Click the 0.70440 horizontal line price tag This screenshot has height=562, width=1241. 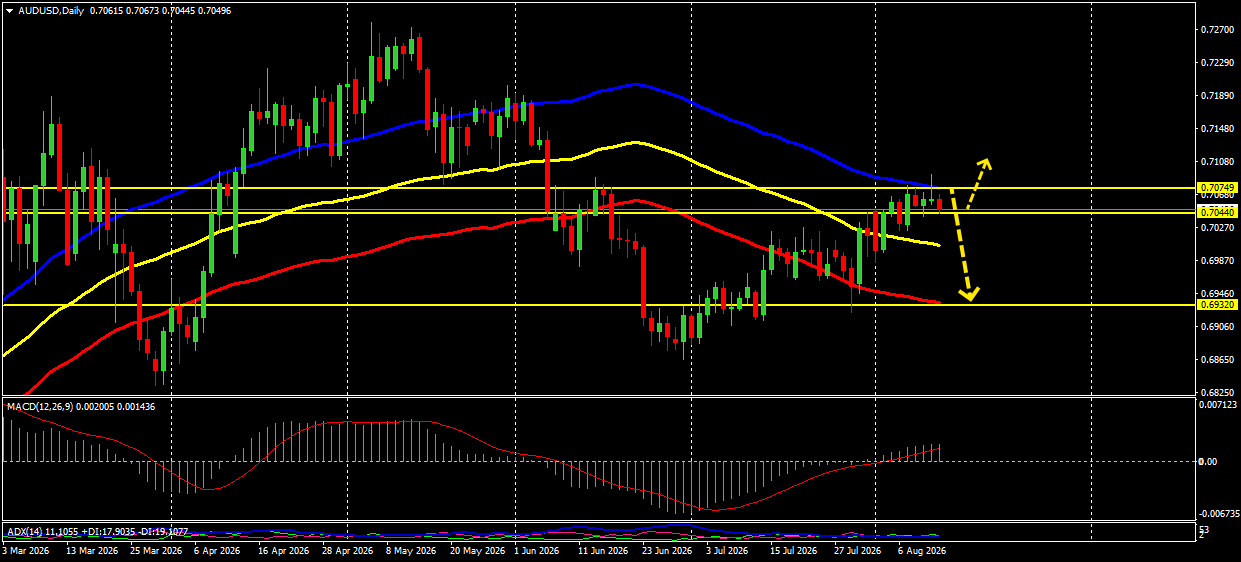pos(1219,212)
